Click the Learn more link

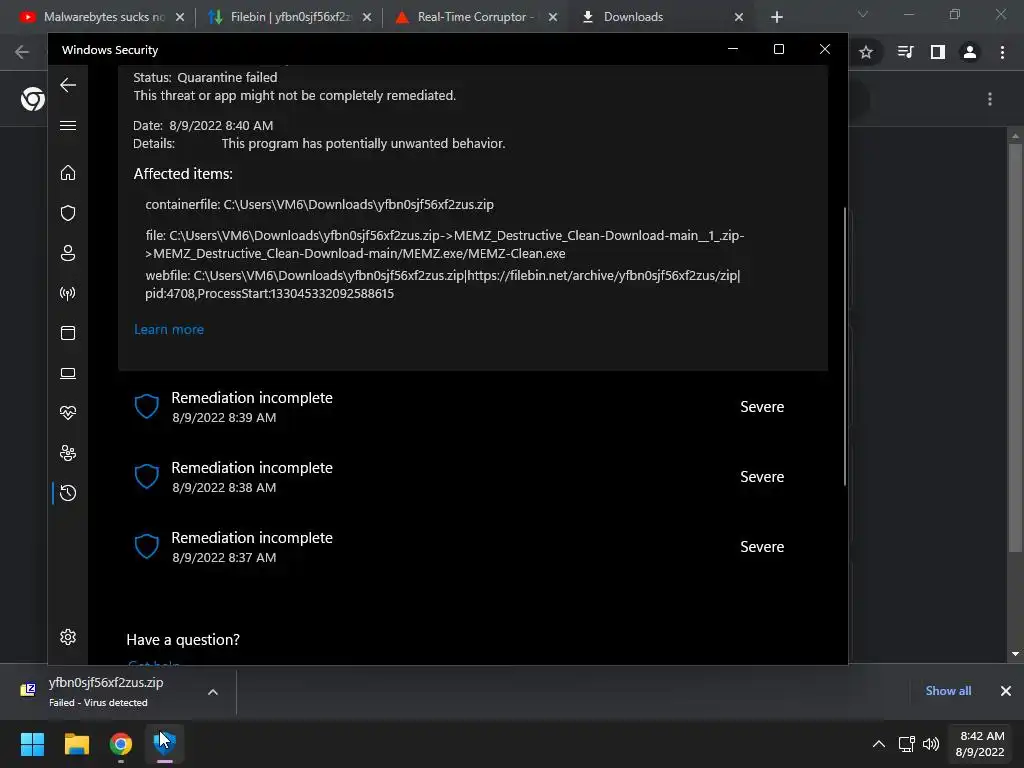click(x=168, y=329)
